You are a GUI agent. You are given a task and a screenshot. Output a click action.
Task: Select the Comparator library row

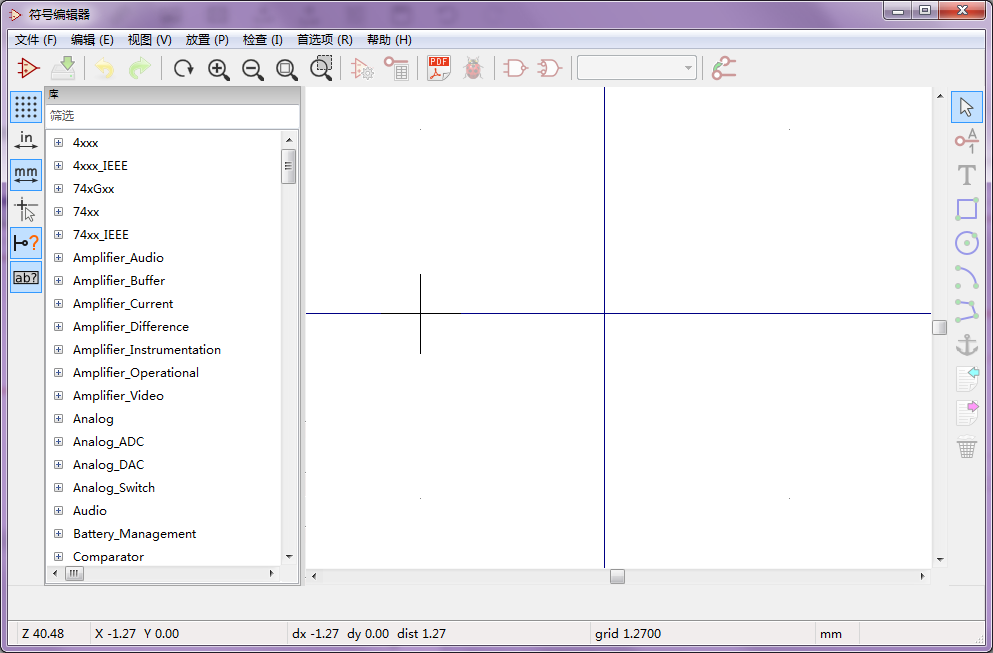[108, 557]
